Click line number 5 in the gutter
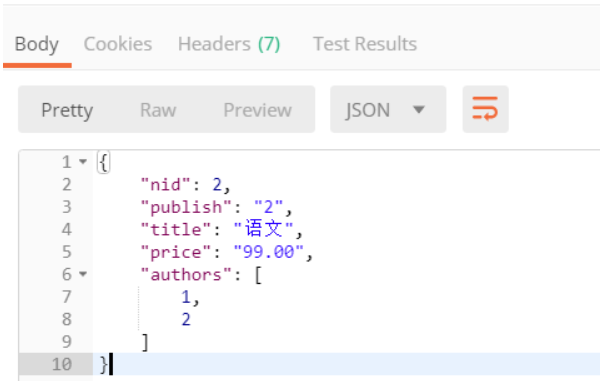 point(67,252)
